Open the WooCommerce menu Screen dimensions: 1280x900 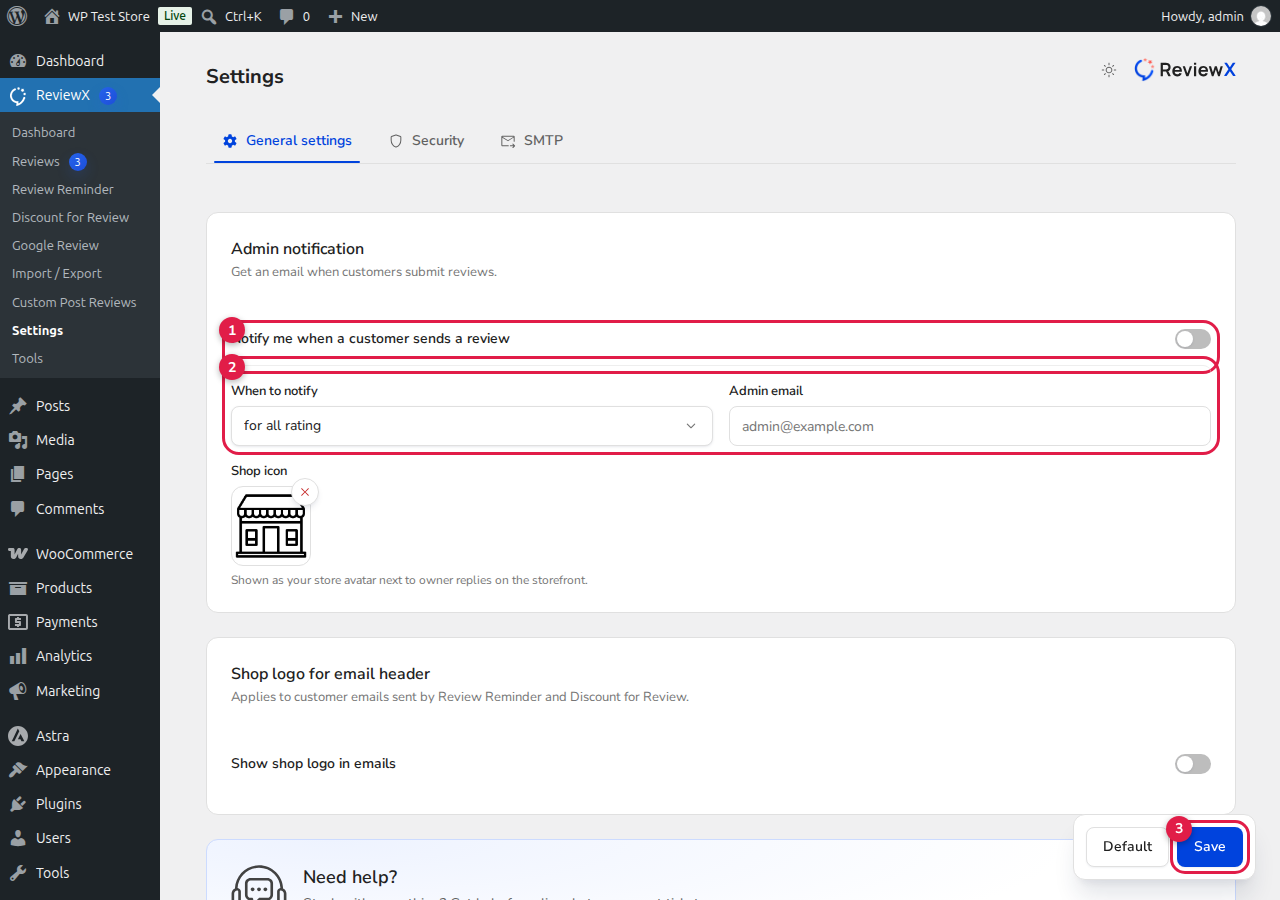point(80,554)
